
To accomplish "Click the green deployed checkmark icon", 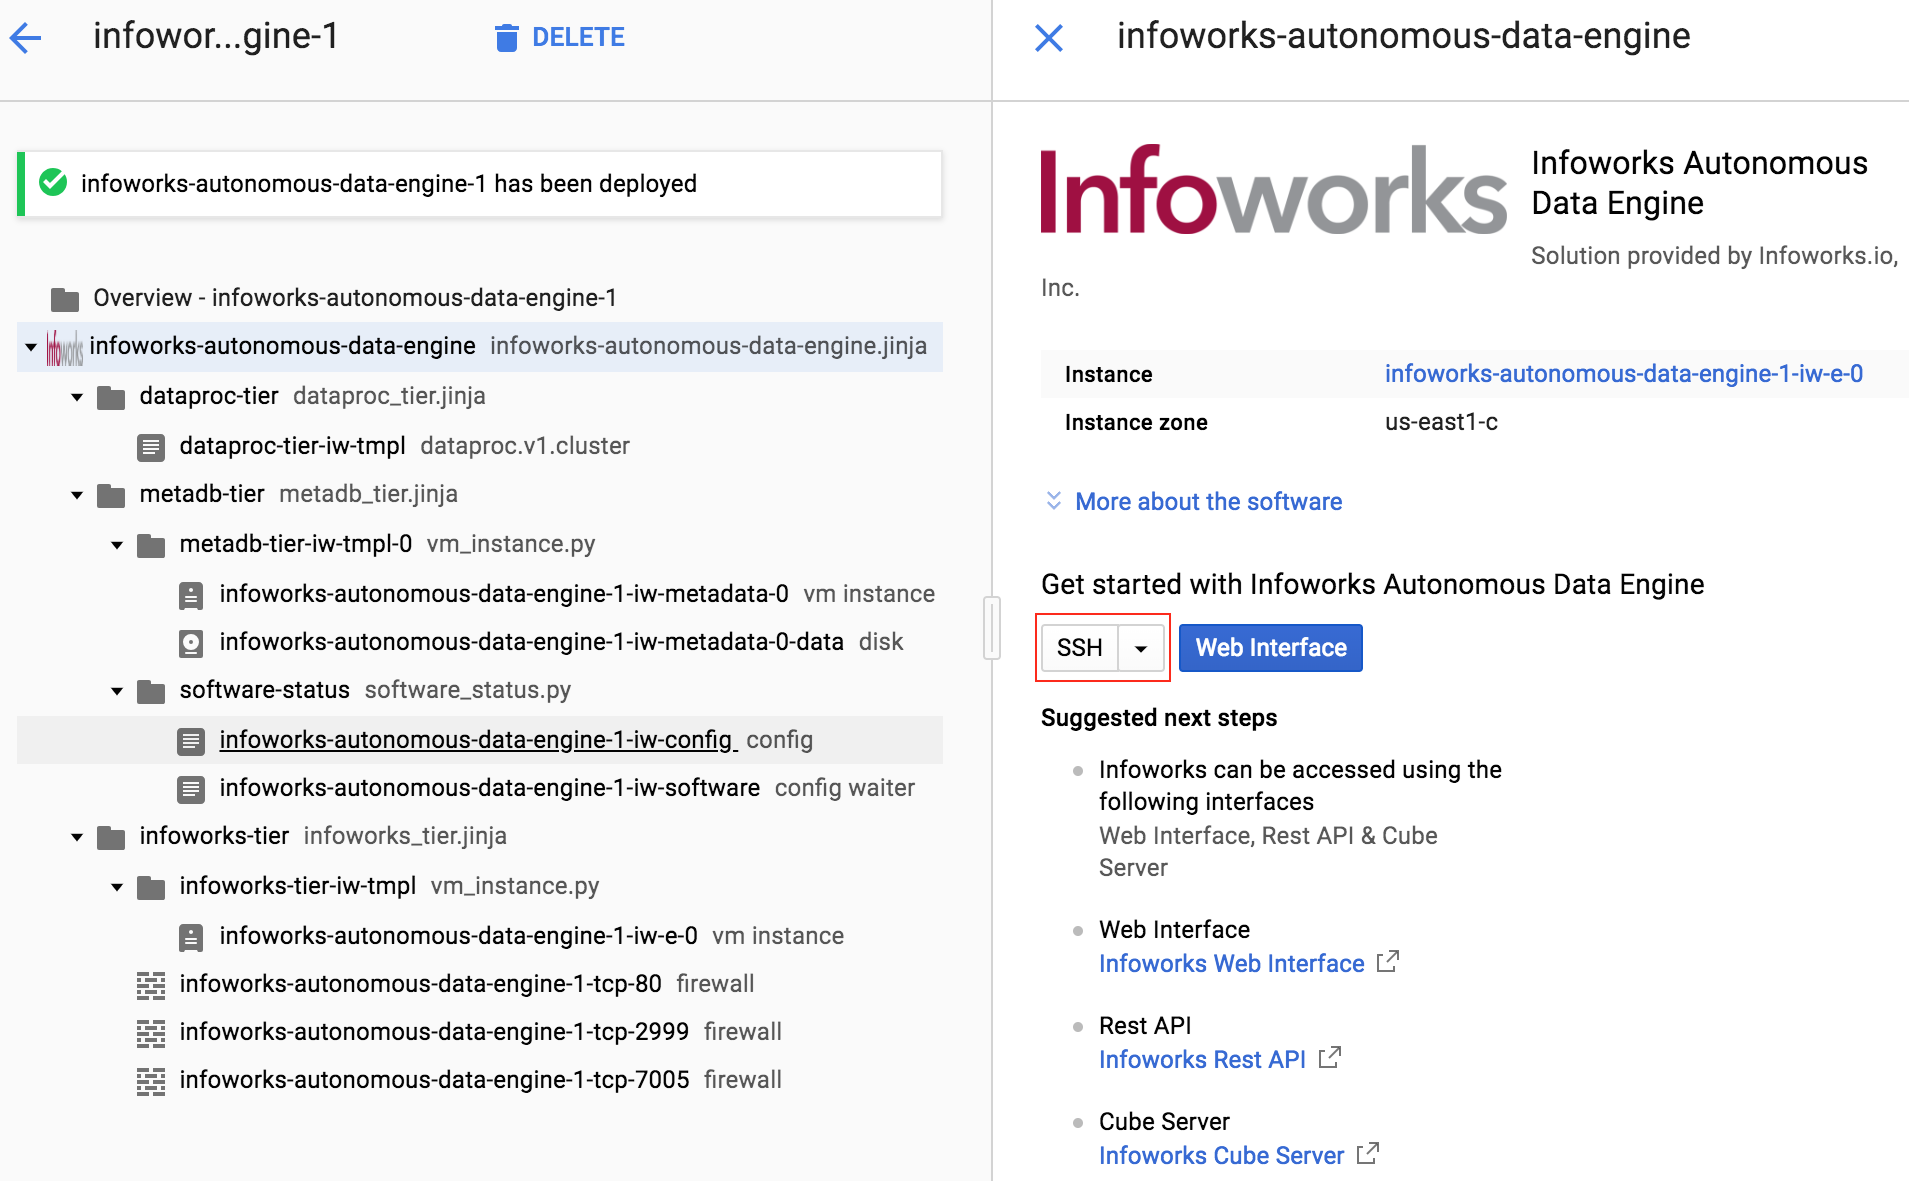I will pos(53,183).
